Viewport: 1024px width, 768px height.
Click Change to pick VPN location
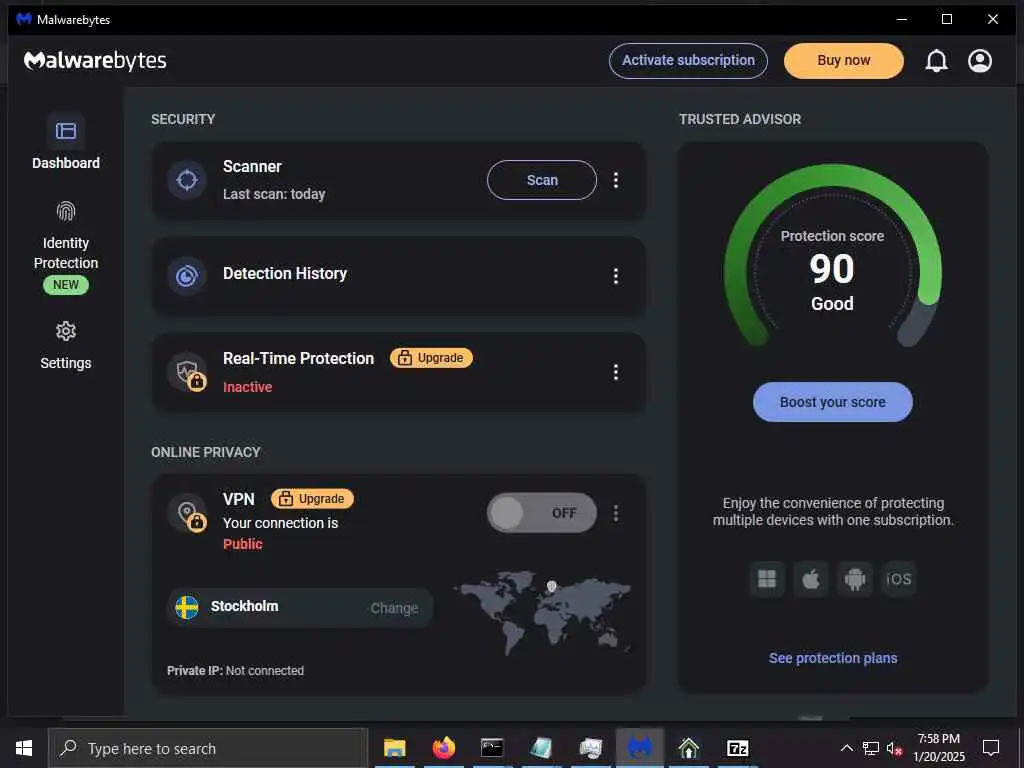tap(394, 608)
